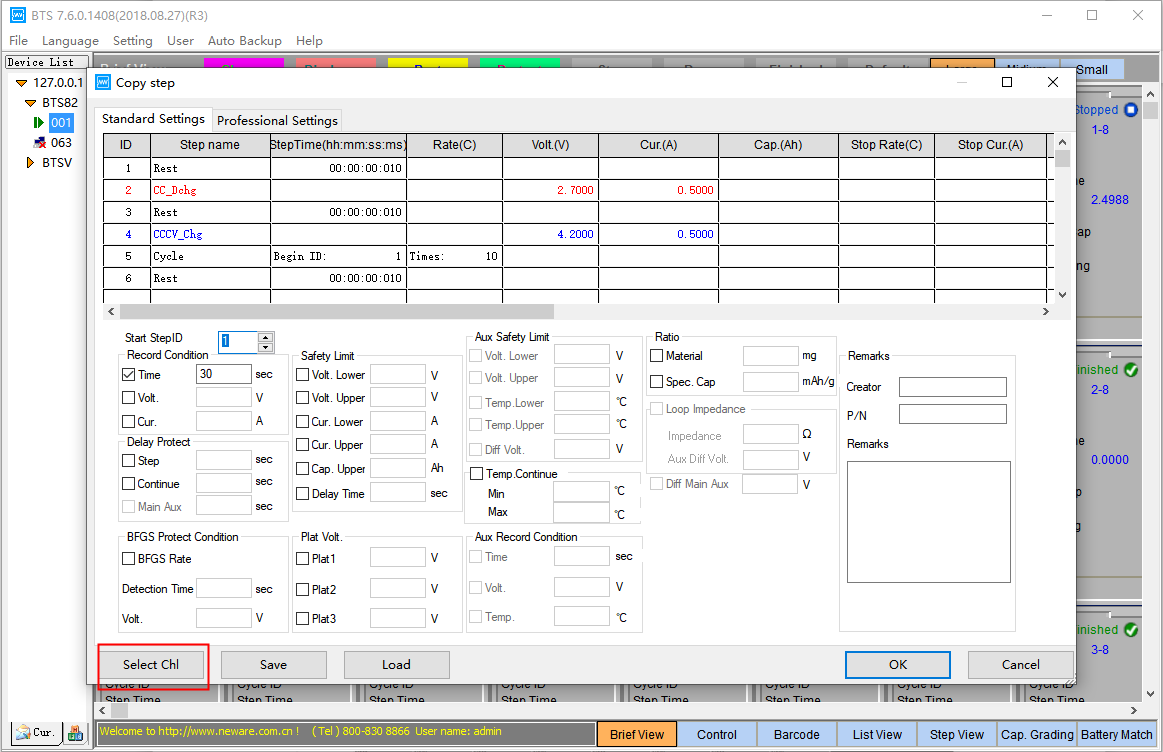The width and height of the screenshot is (1163, 752).
Task: Click the Save button
Action: point(274,664)
